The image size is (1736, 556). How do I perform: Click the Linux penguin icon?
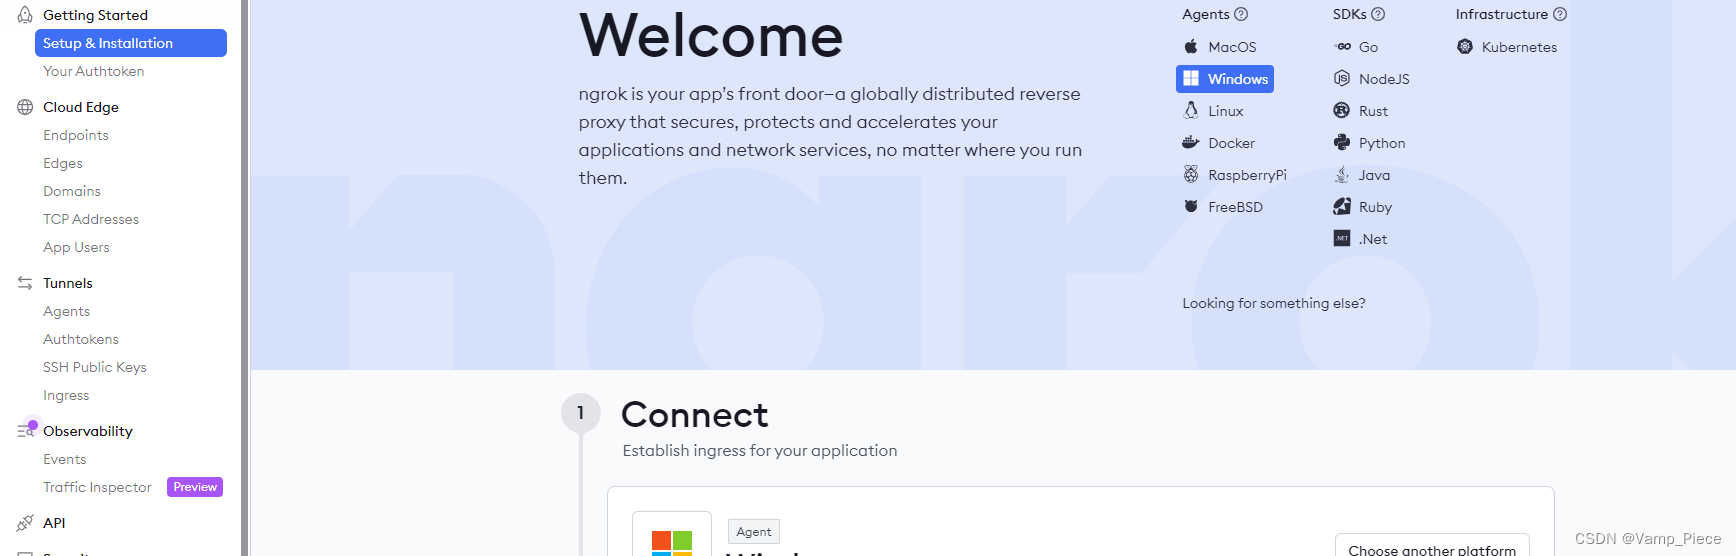click(1191, 111)
